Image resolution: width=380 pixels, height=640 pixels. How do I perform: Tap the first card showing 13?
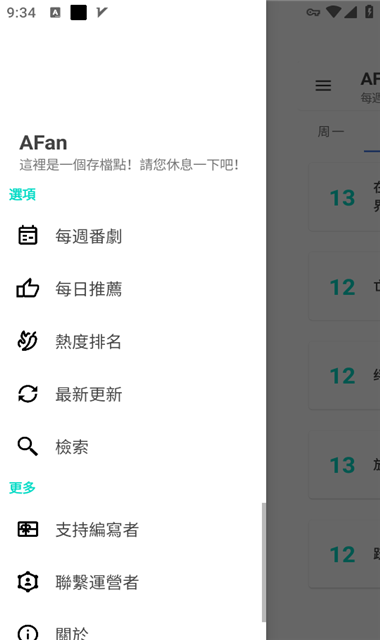click(x=344, y=198)
